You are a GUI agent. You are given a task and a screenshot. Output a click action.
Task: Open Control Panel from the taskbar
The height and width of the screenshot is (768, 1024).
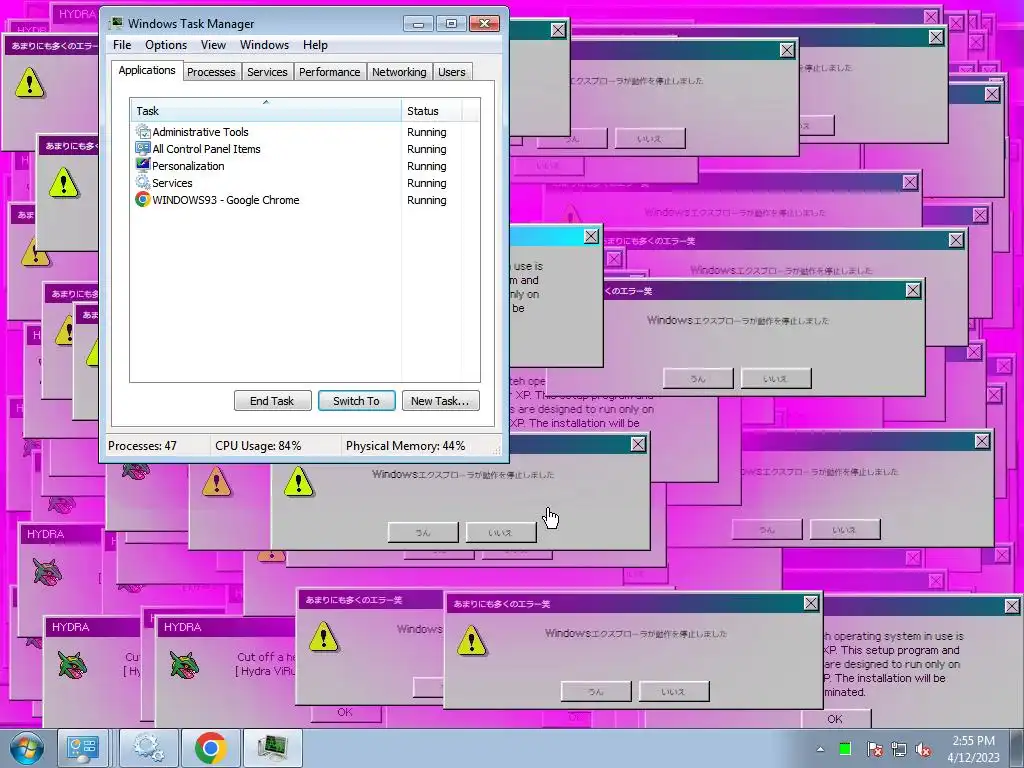[82, 748]
